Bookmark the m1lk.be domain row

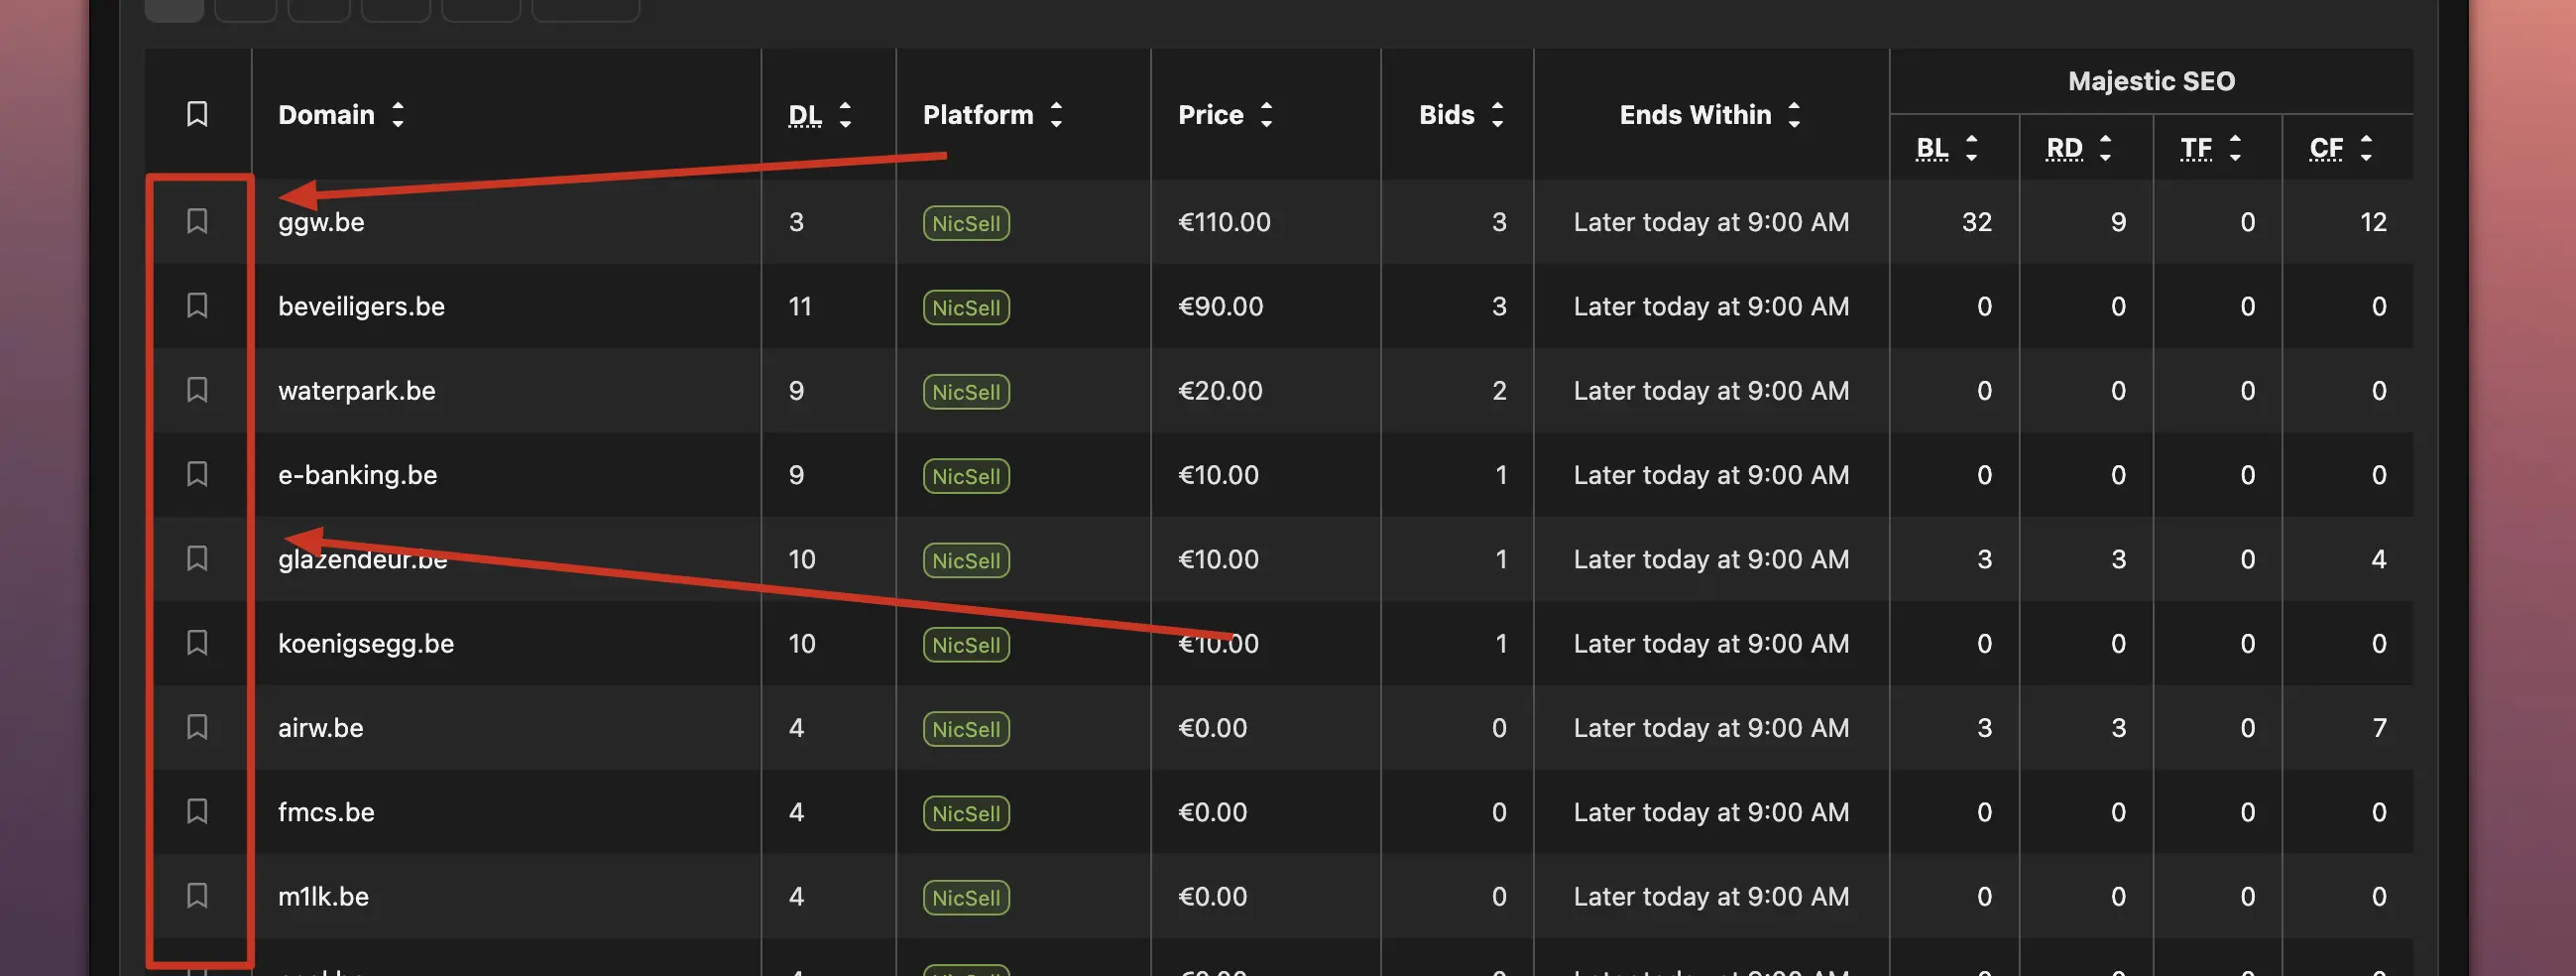click(x=197, y=895)
